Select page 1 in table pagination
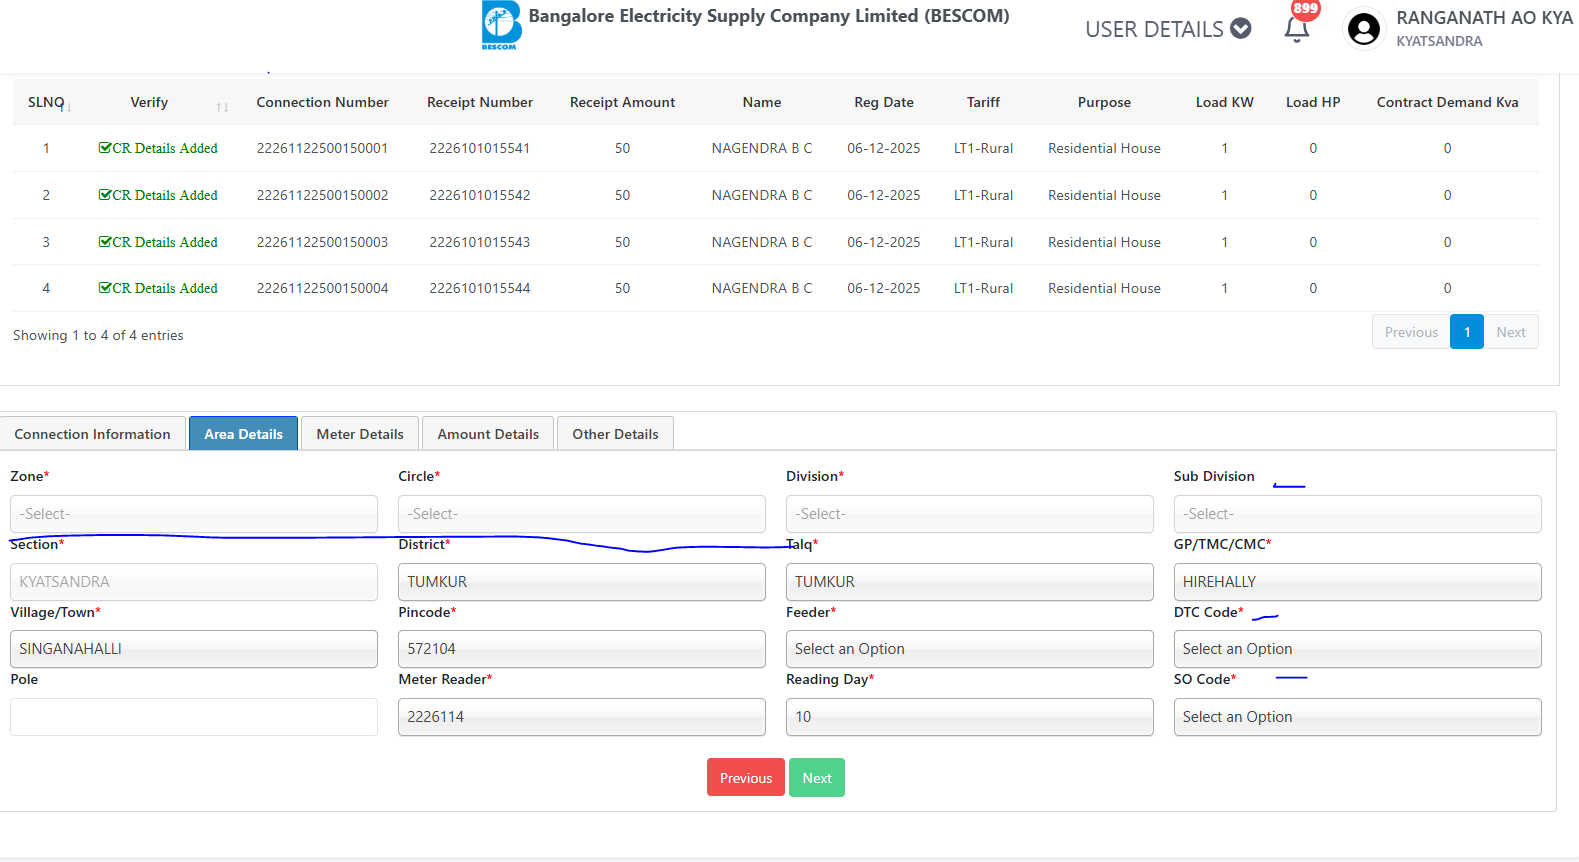Image resolution: width=1579 pixels, height=862 pixels. click(1466, 332)
